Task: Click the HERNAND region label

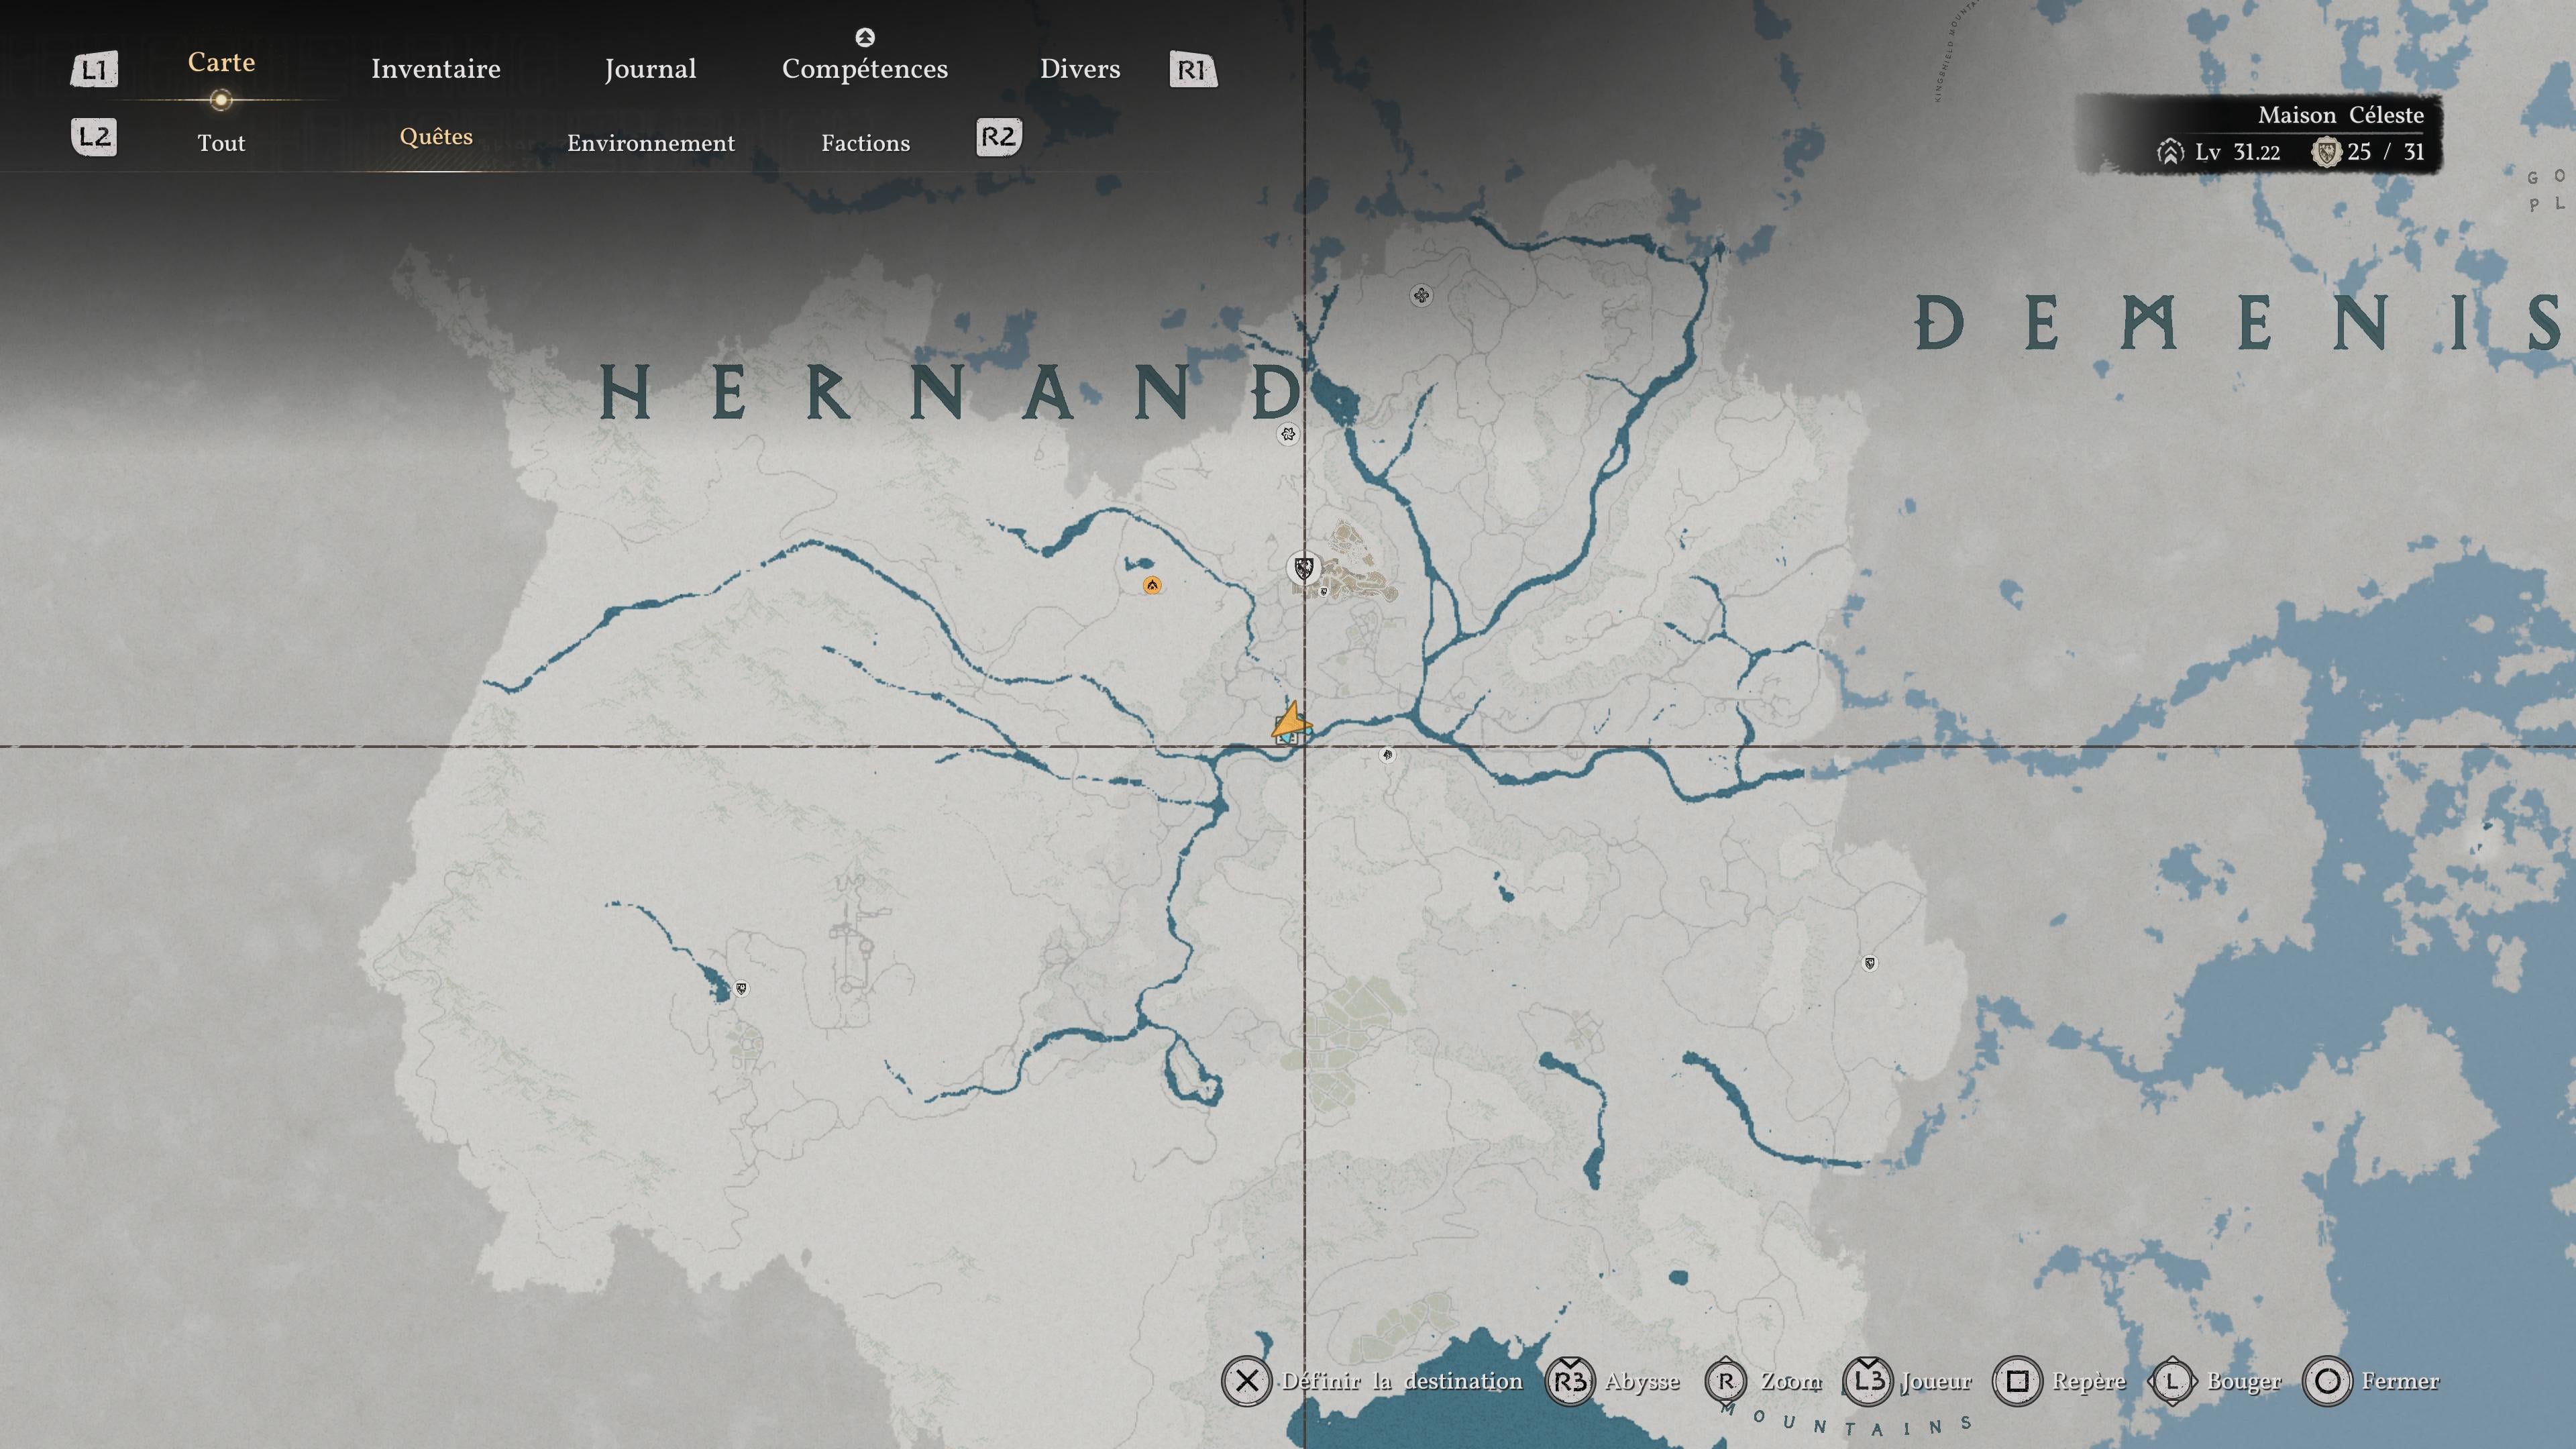Action: (x=951, y=391)
